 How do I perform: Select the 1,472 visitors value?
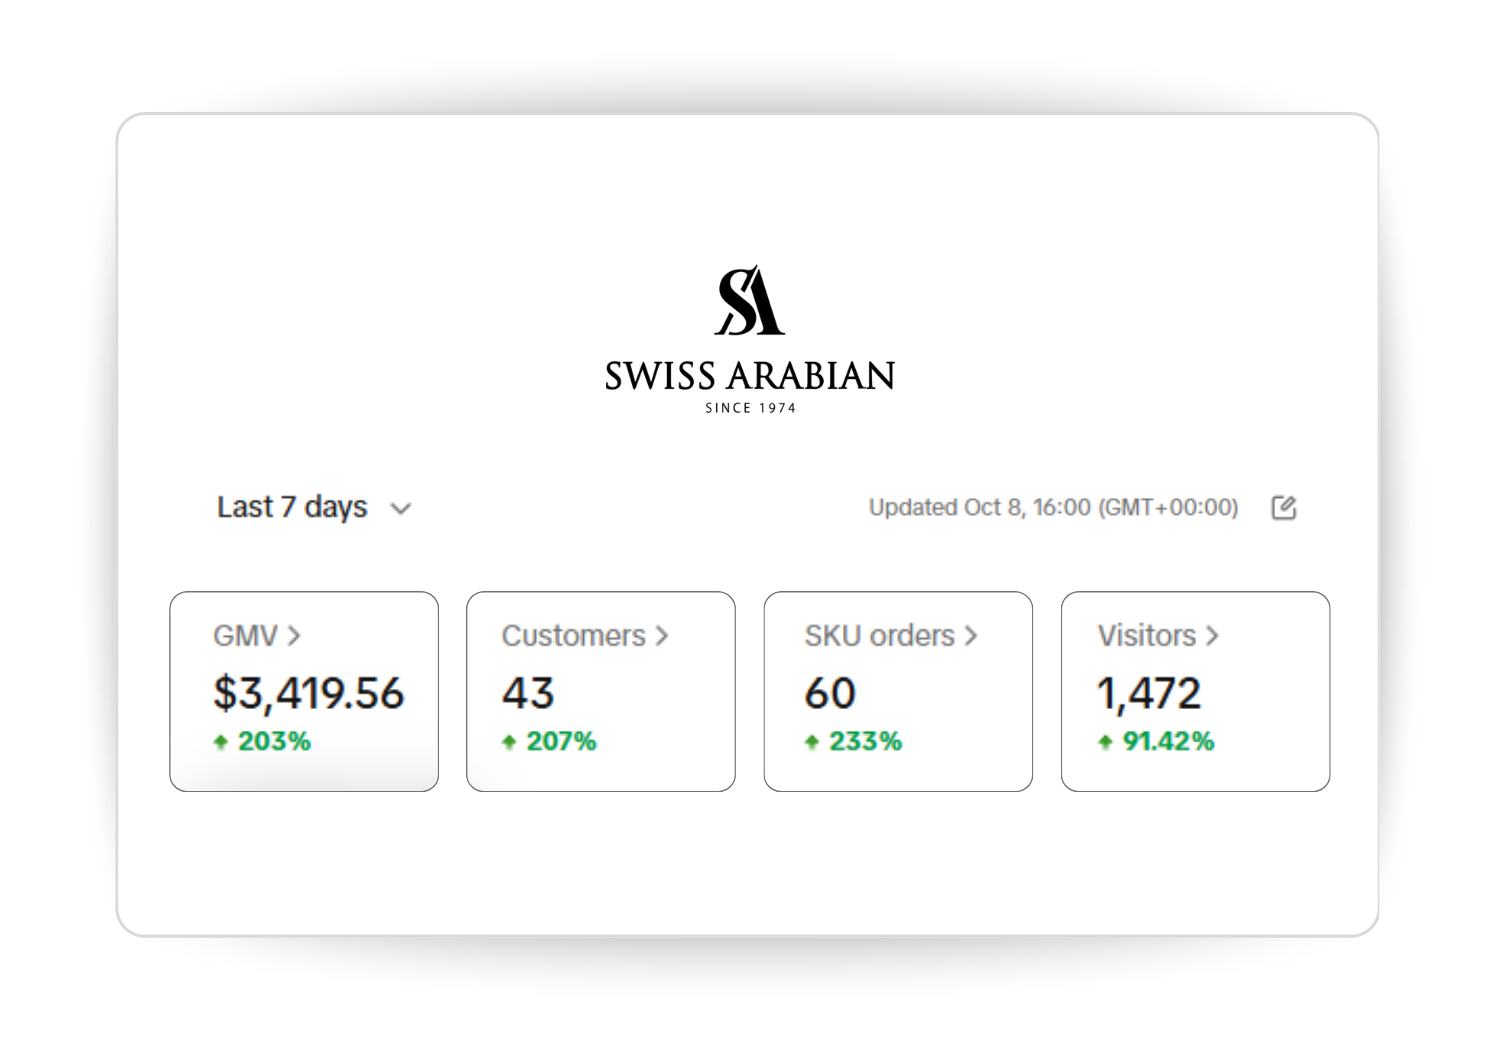point(1149,693)
